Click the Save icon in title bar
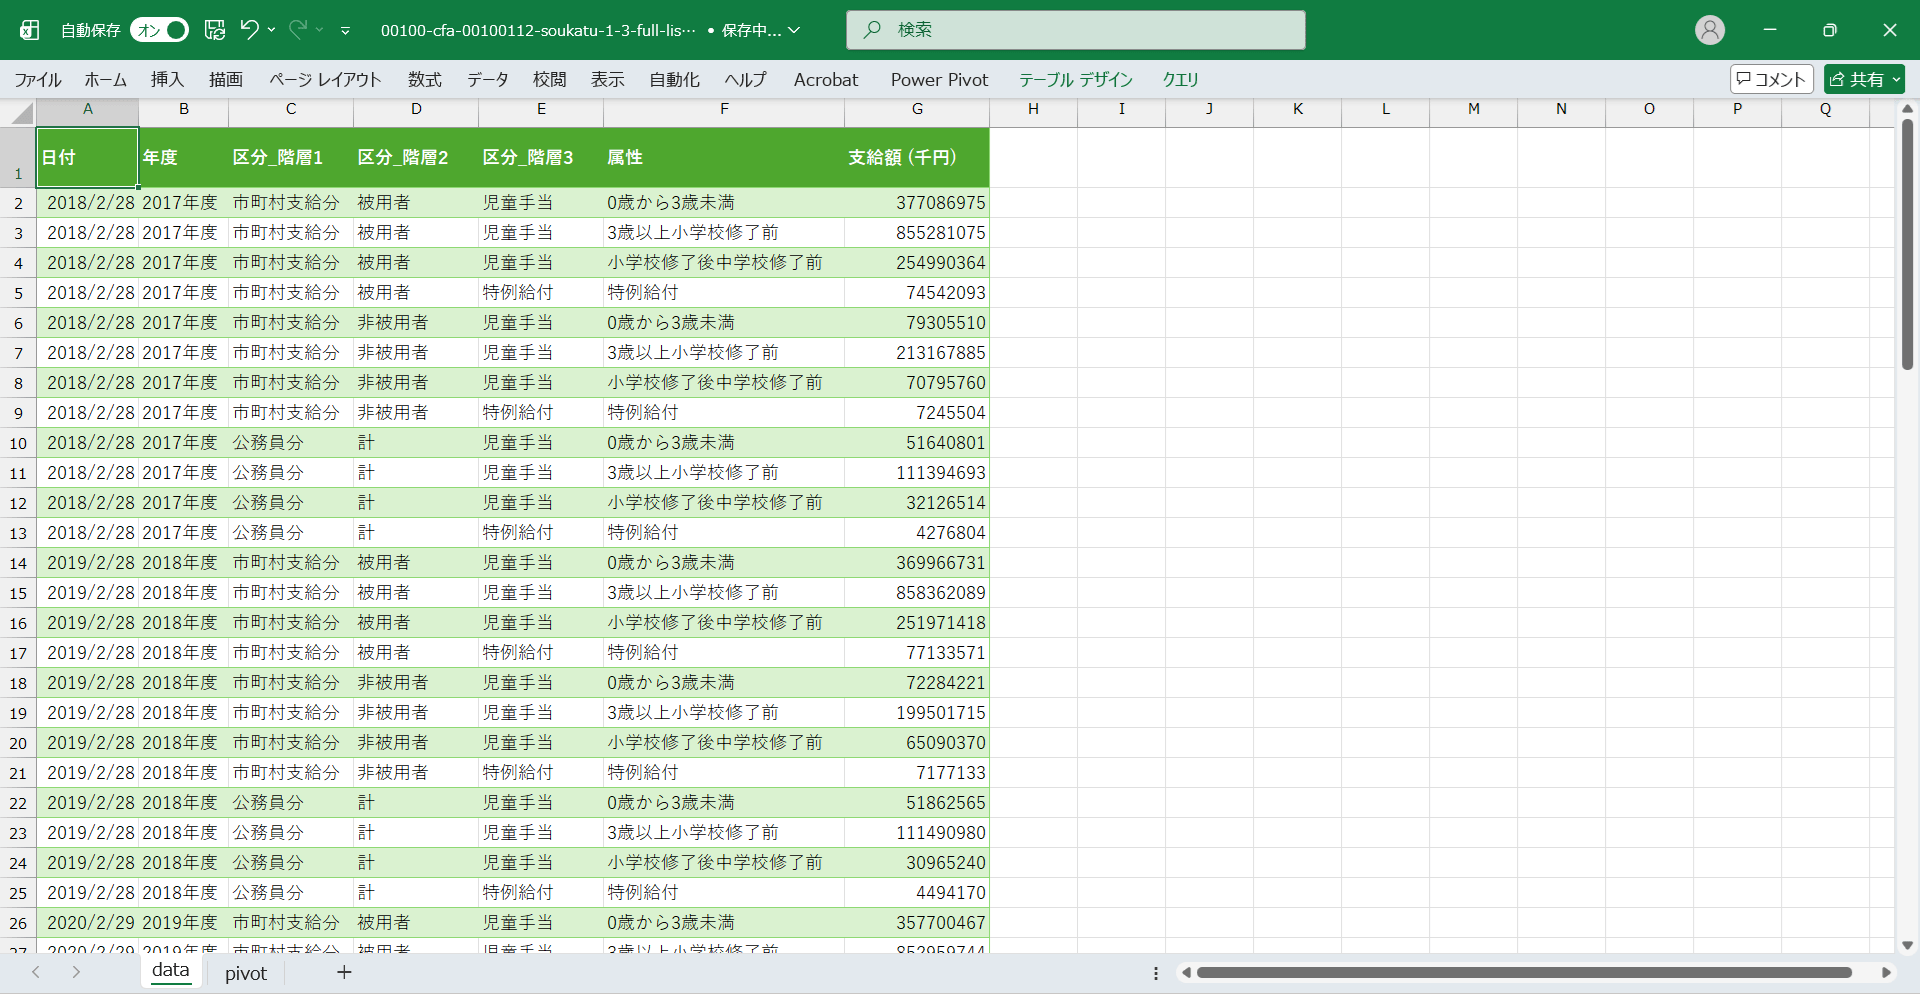The height and width of the screenshot is (994, 1920). coord(215,30)
